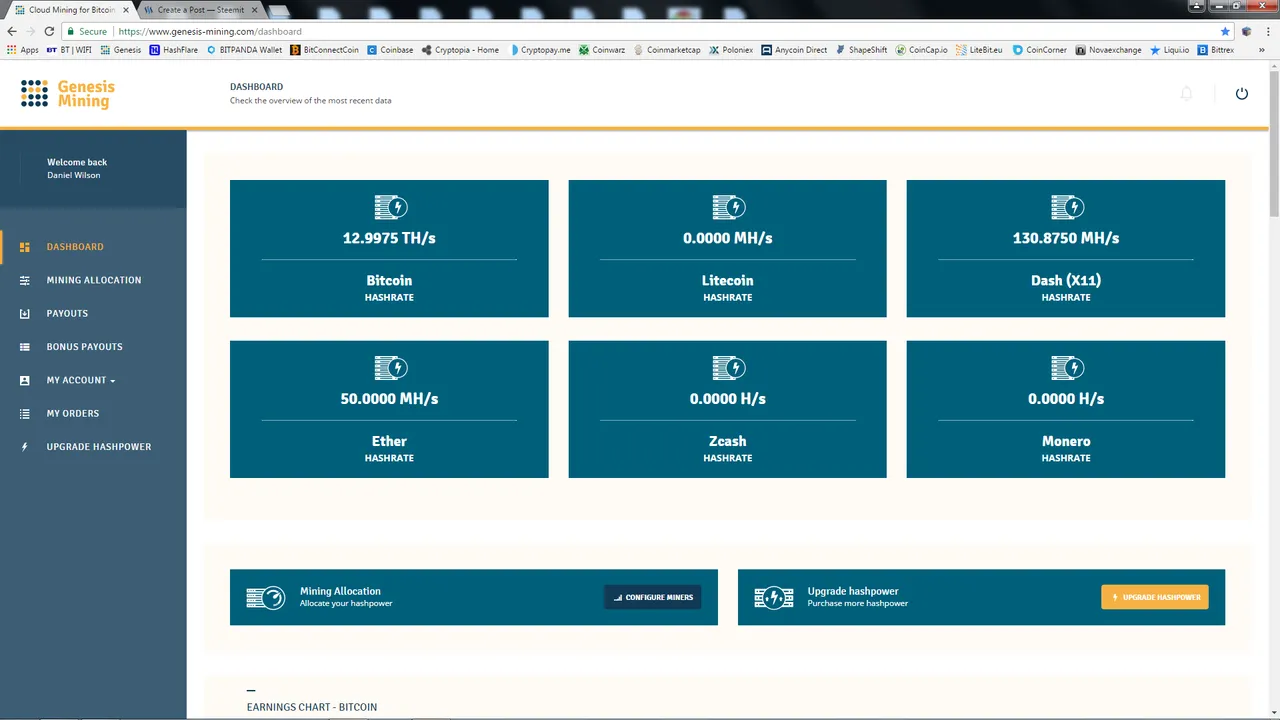Open the LiteBit.eu bookmark
The width and height of the screenshot is (1280, 720).
pos(979,50)
